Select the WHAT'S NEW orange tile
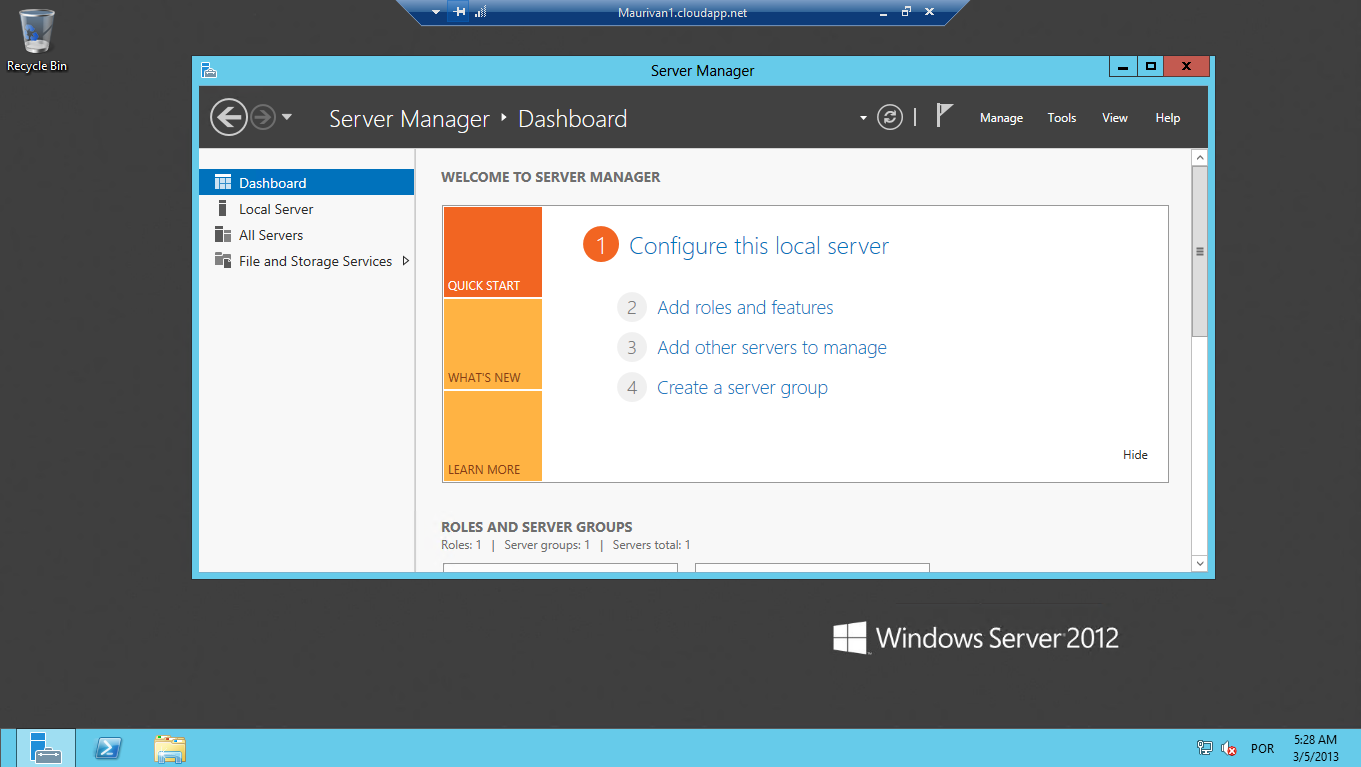Viewport: 1361px width, 767px height. point(492,344)
